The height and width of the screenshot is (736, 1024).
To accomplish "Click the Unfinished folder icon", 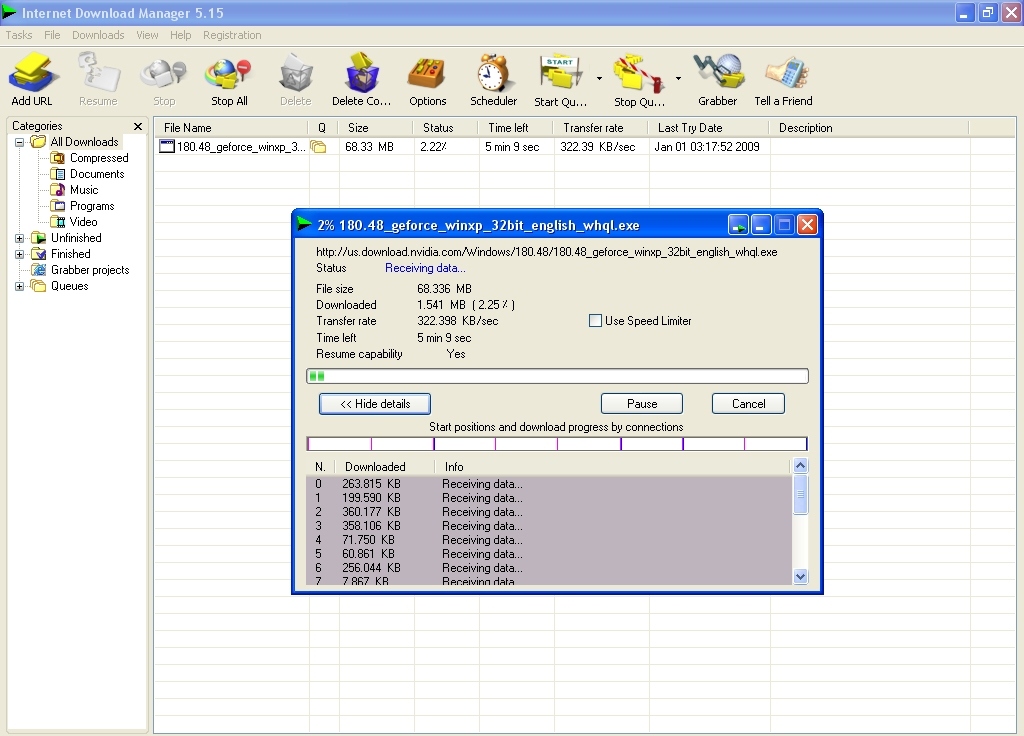I will coord(39,238).
